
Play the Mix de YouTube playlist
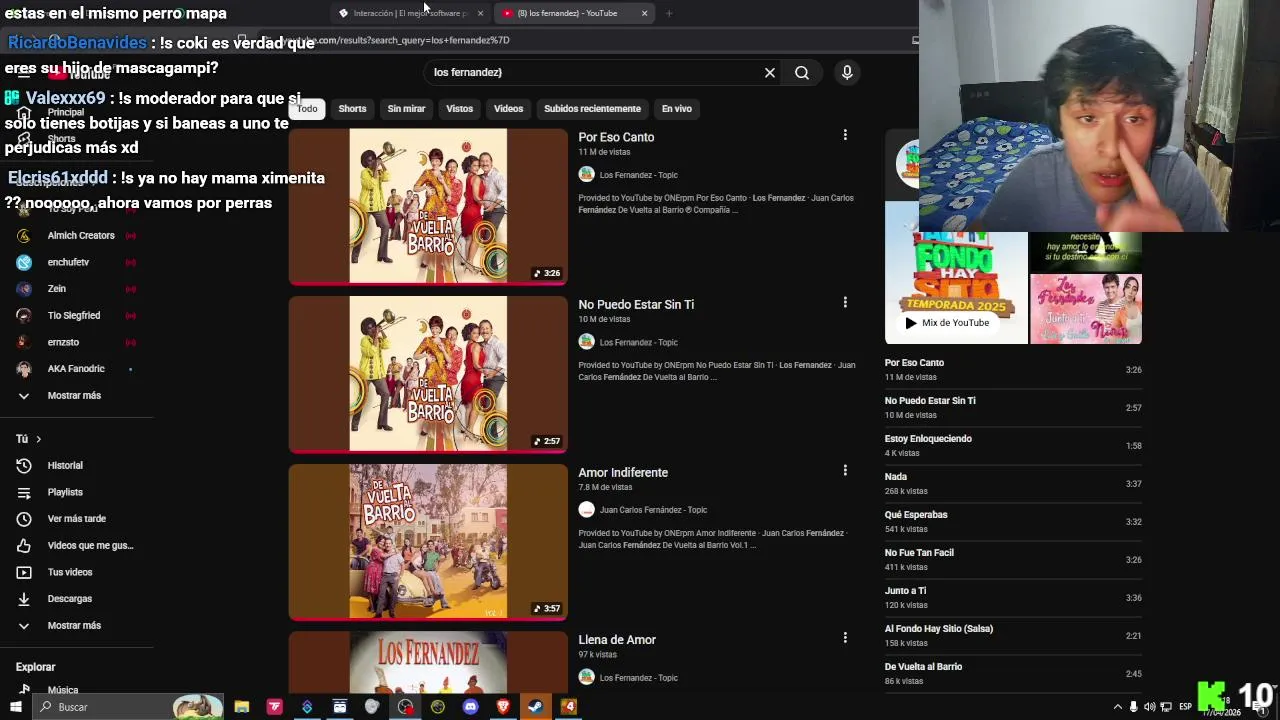click(x=947, y=322)
